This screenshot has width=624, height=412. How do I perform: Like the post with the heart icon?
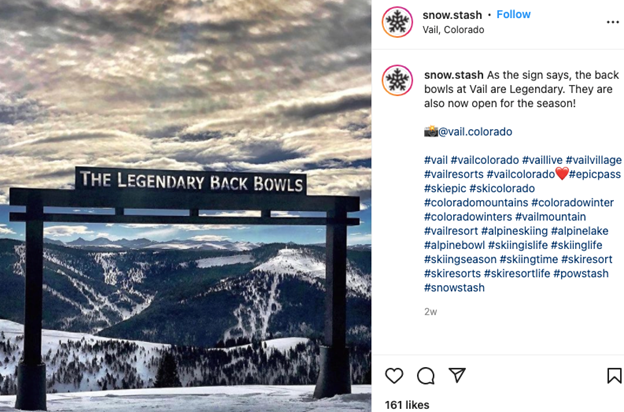(x=394, y=376)
